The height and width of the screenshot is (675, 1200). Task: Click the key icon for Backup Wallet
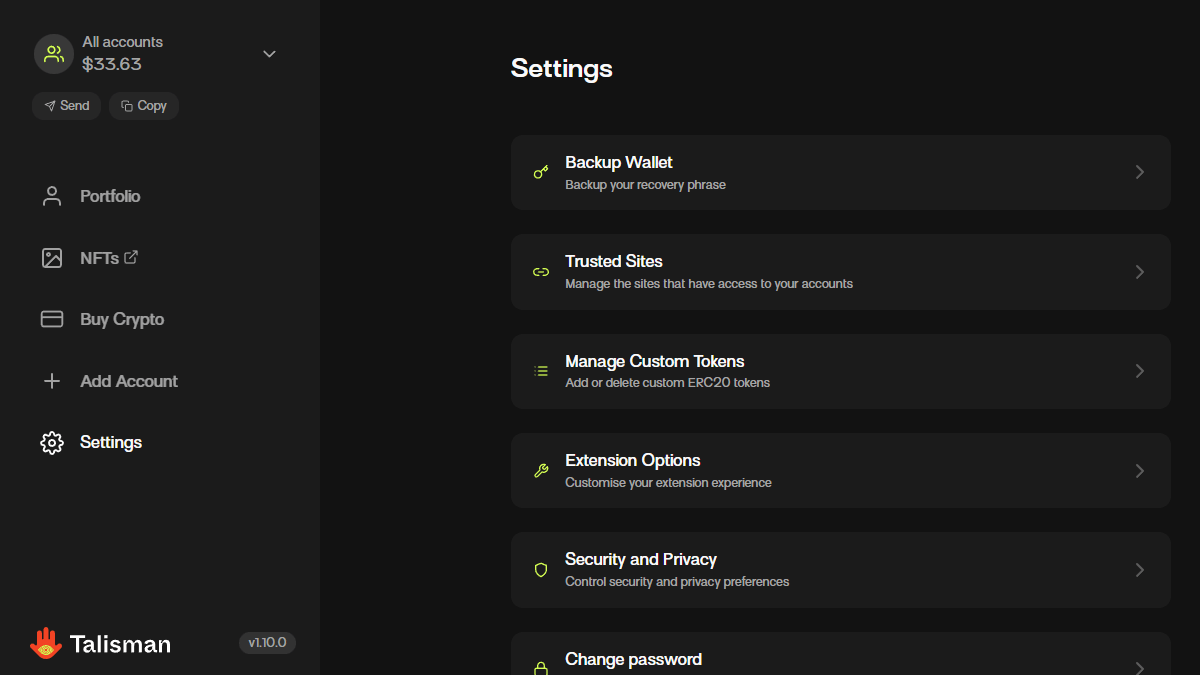[x=541, y=172]
